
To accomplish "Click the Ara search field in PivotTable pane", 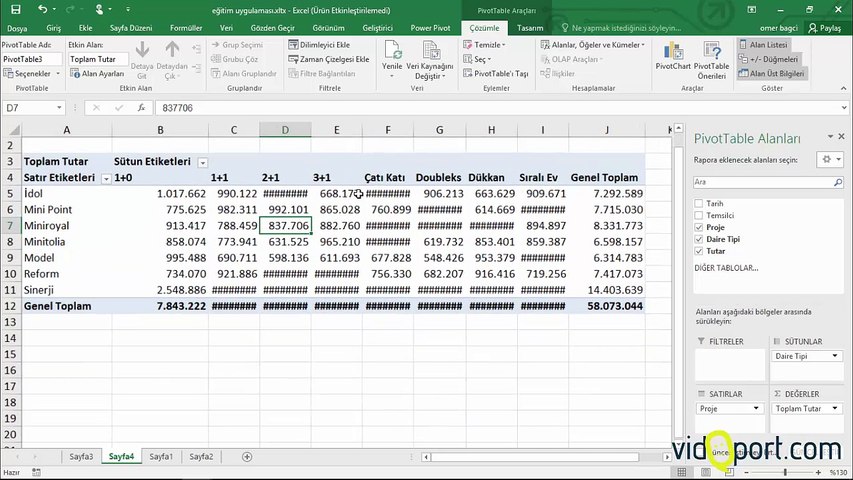I will 762,183.
